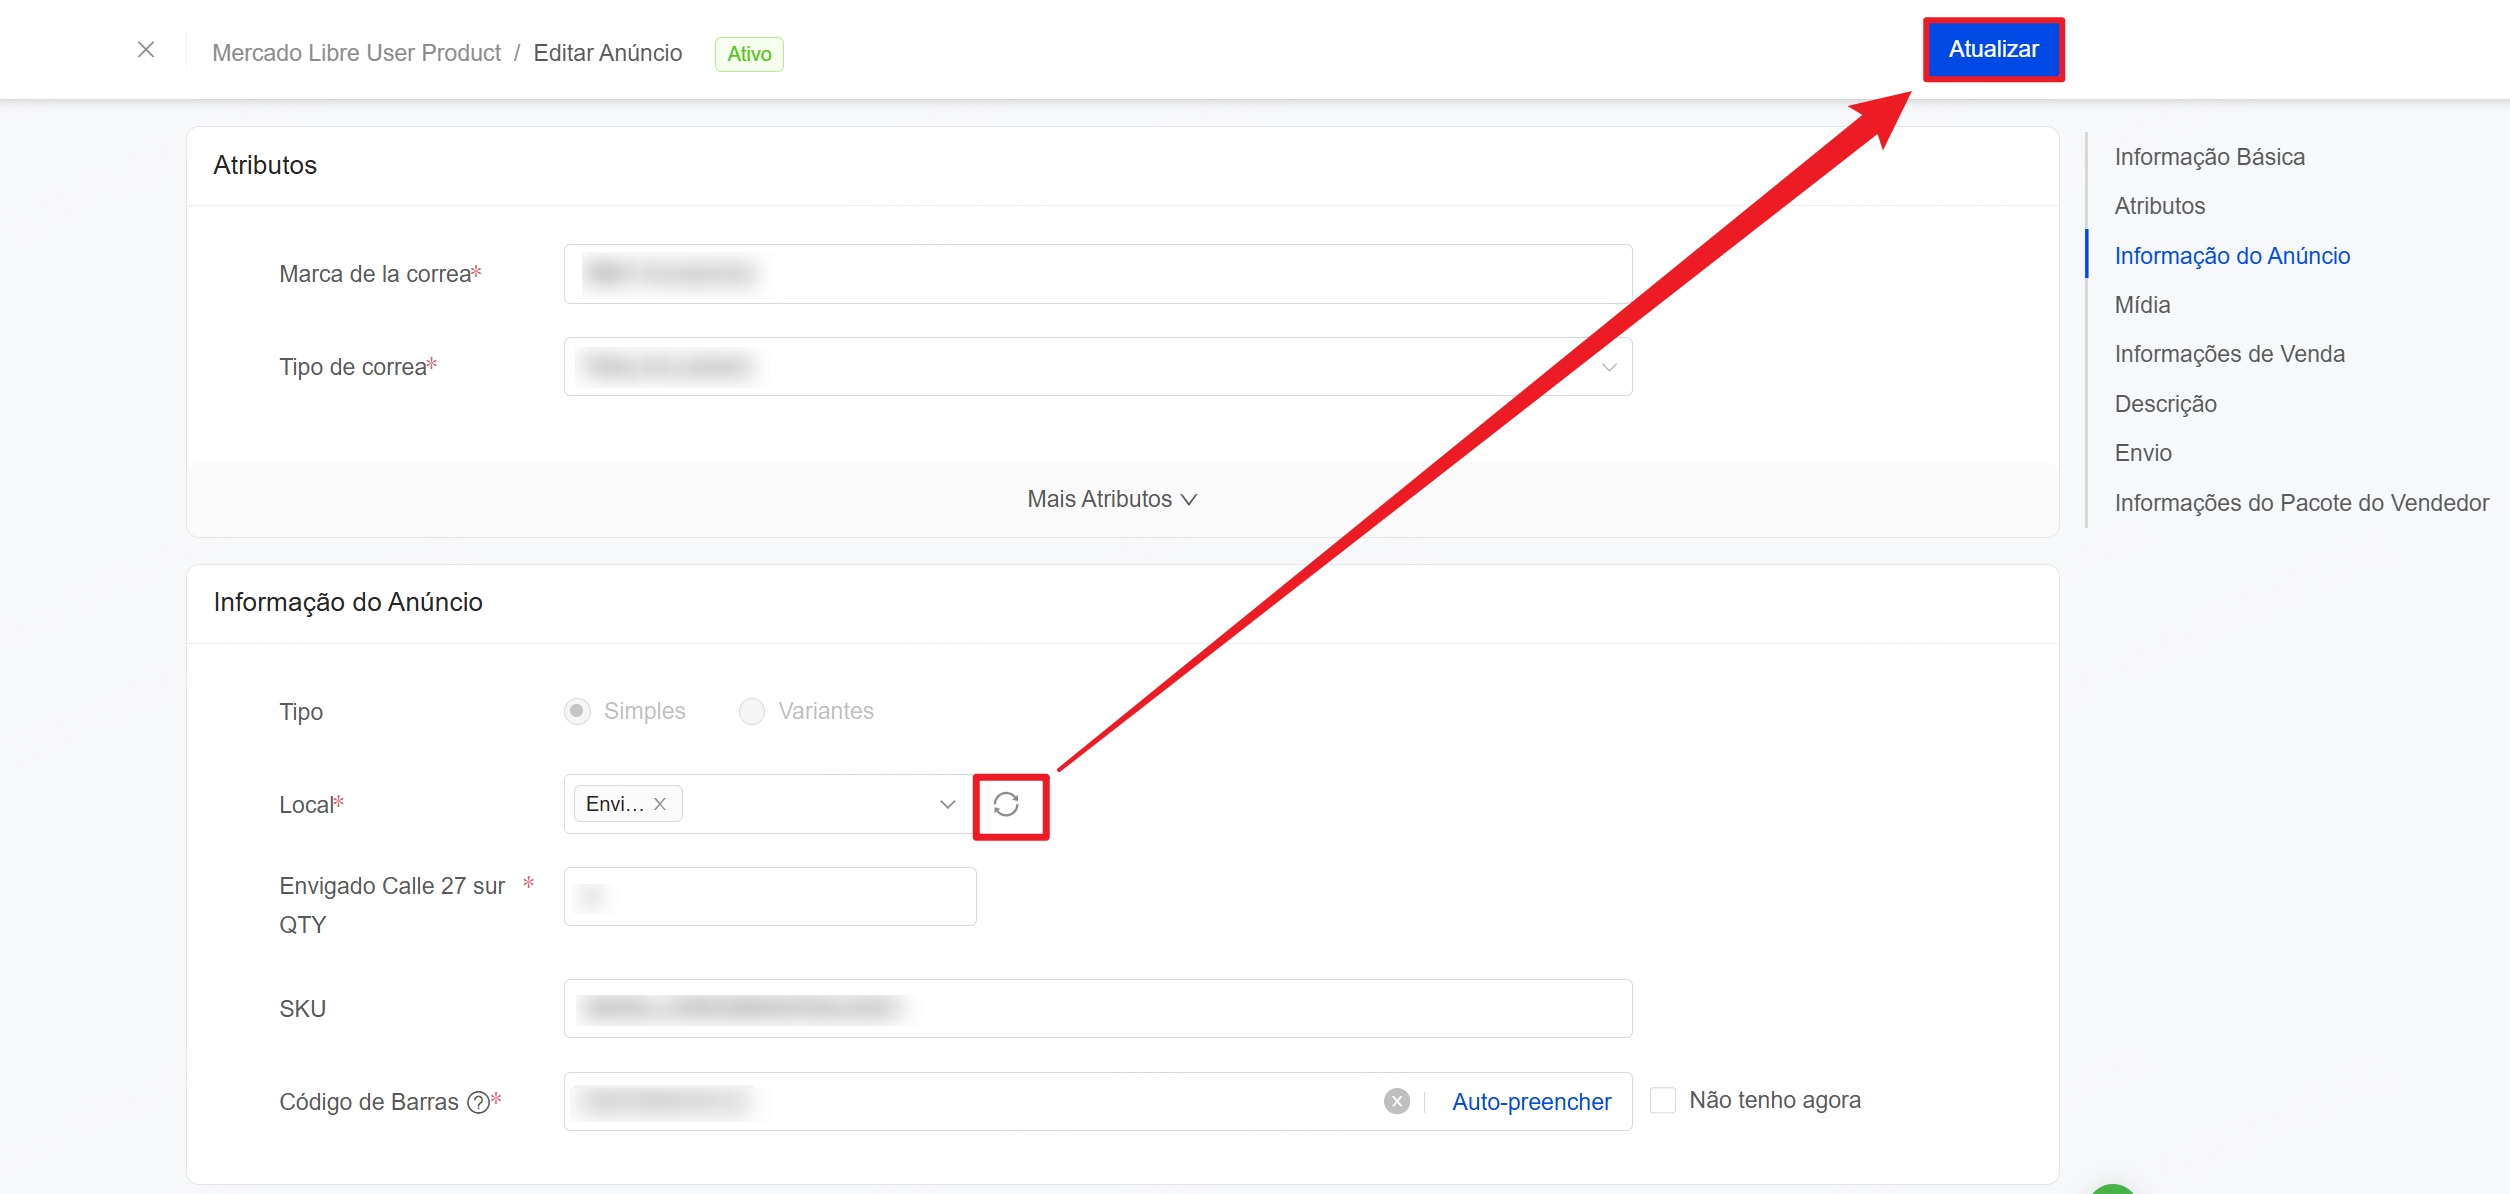Click the Mercado Libre User Product breadcrumb
The height and width of the screenshot is (1194, 2510).
(356, 53)
